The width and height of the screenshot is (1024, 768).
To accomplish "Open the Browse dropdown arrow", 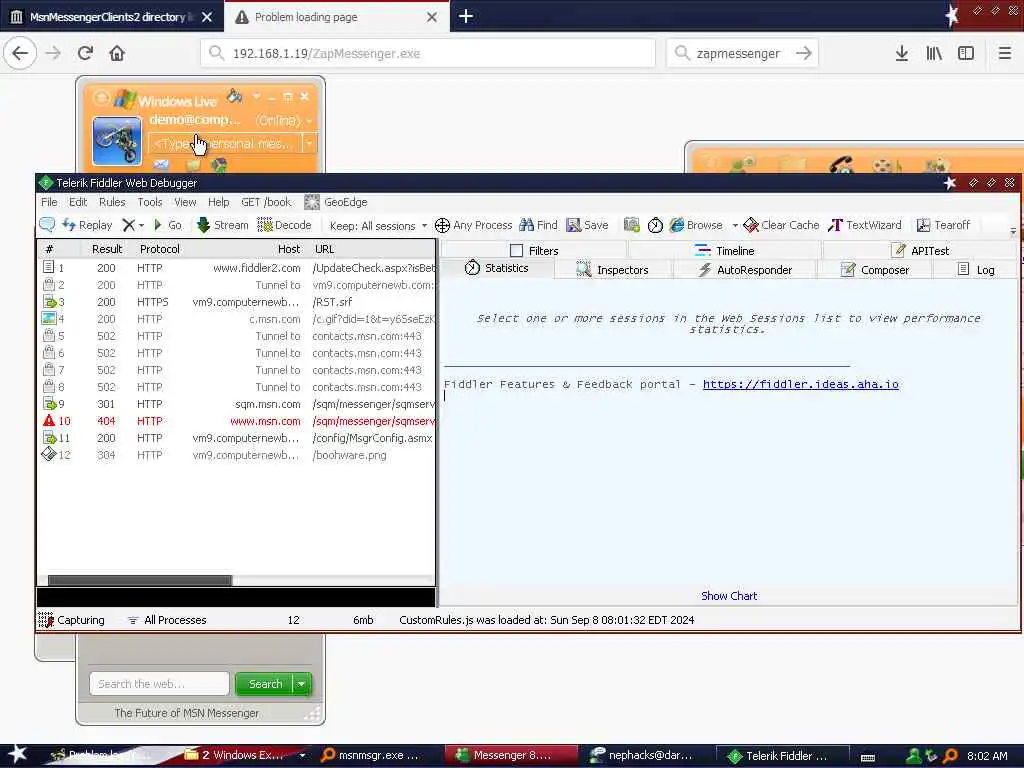I will click(x=735, y=225).
